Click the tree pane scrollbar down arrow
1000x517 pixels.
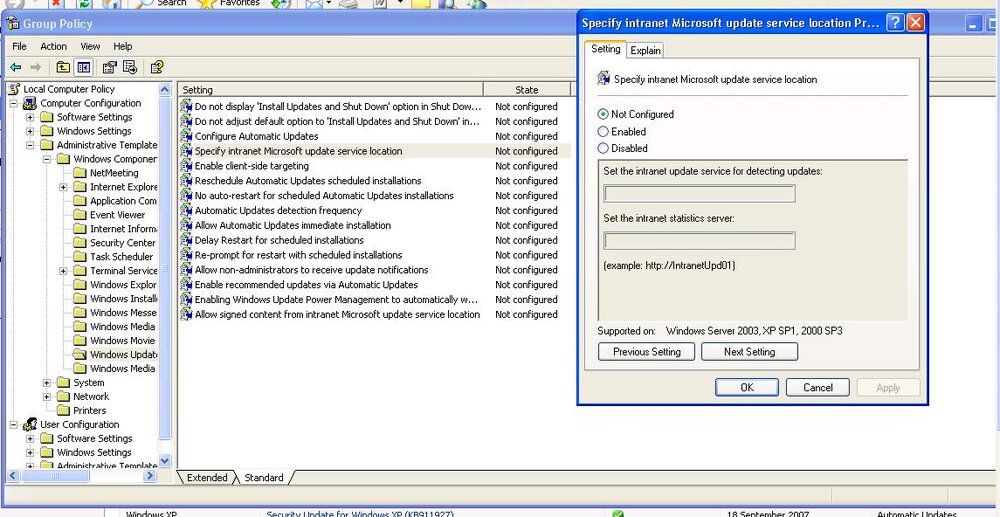click(x=165, y=461)
